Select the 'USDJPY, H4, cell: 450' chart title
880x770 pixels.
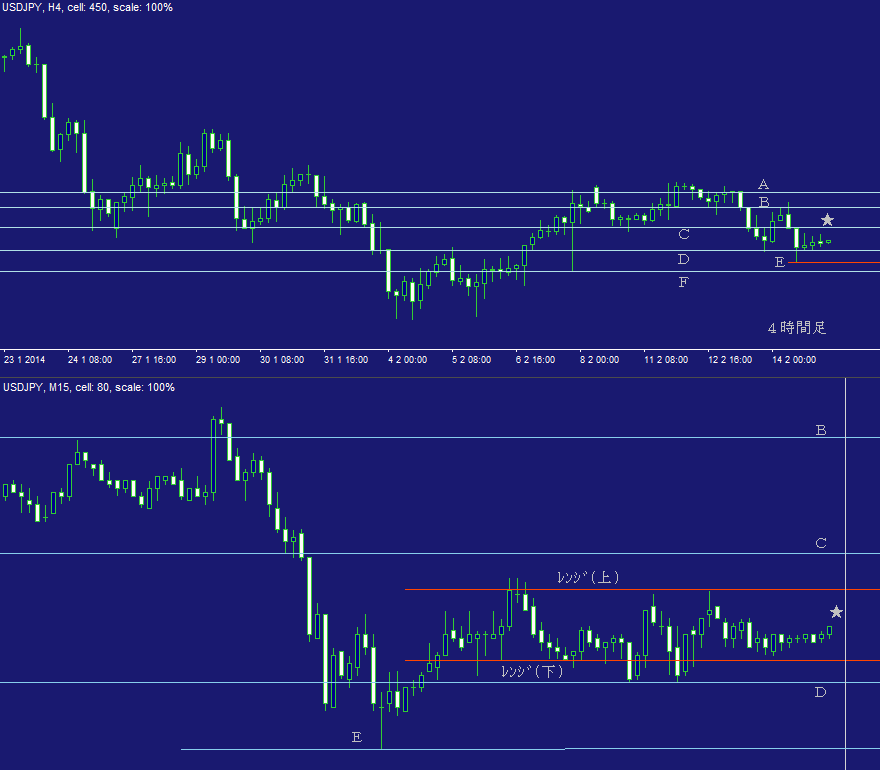(87, 7)
